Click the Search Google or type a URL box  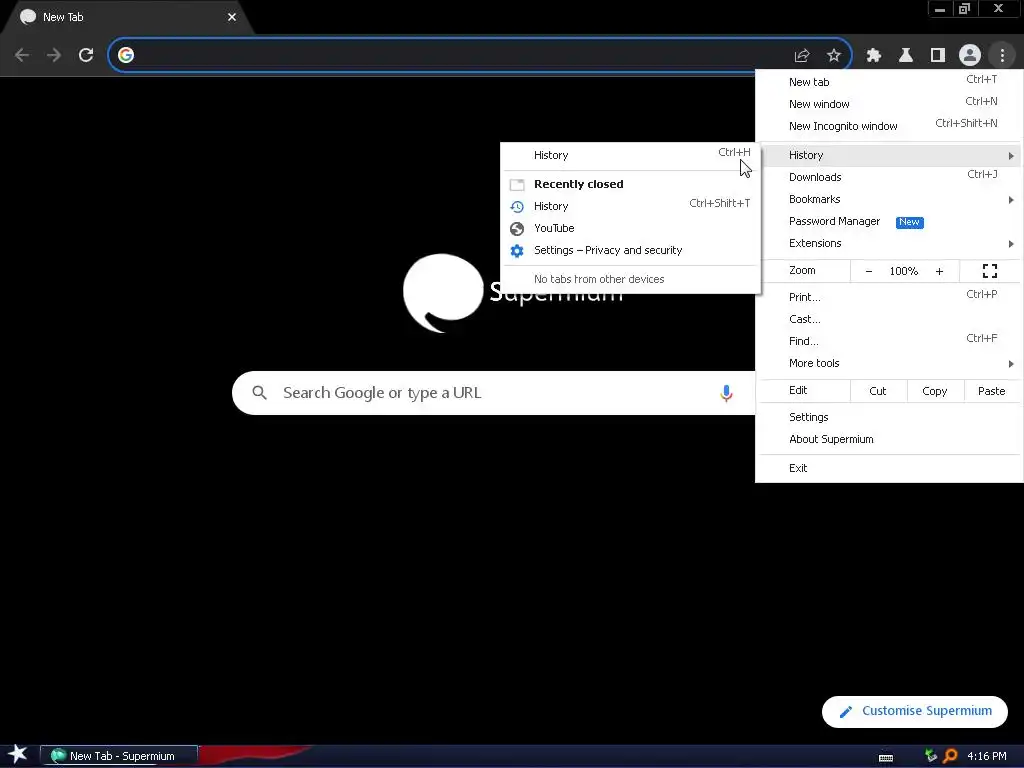493,393
